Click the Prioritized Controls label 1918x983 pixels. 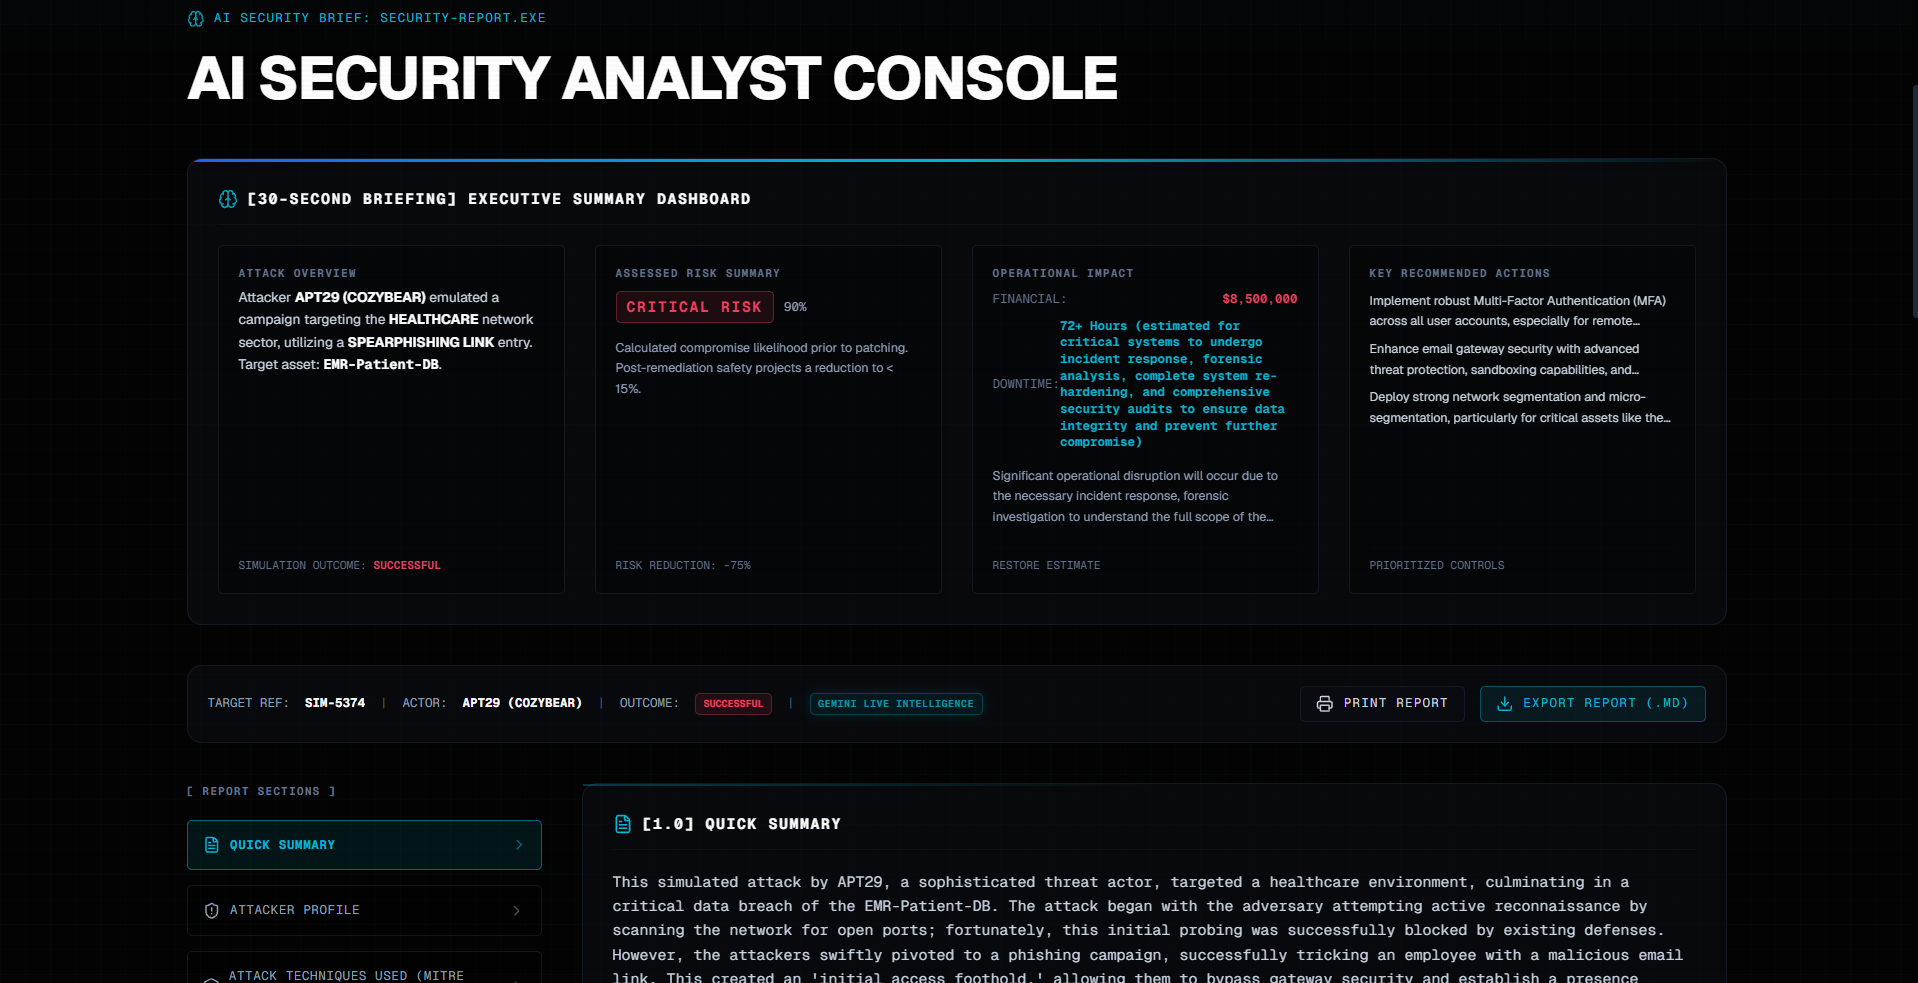[x=1437, y=566]
